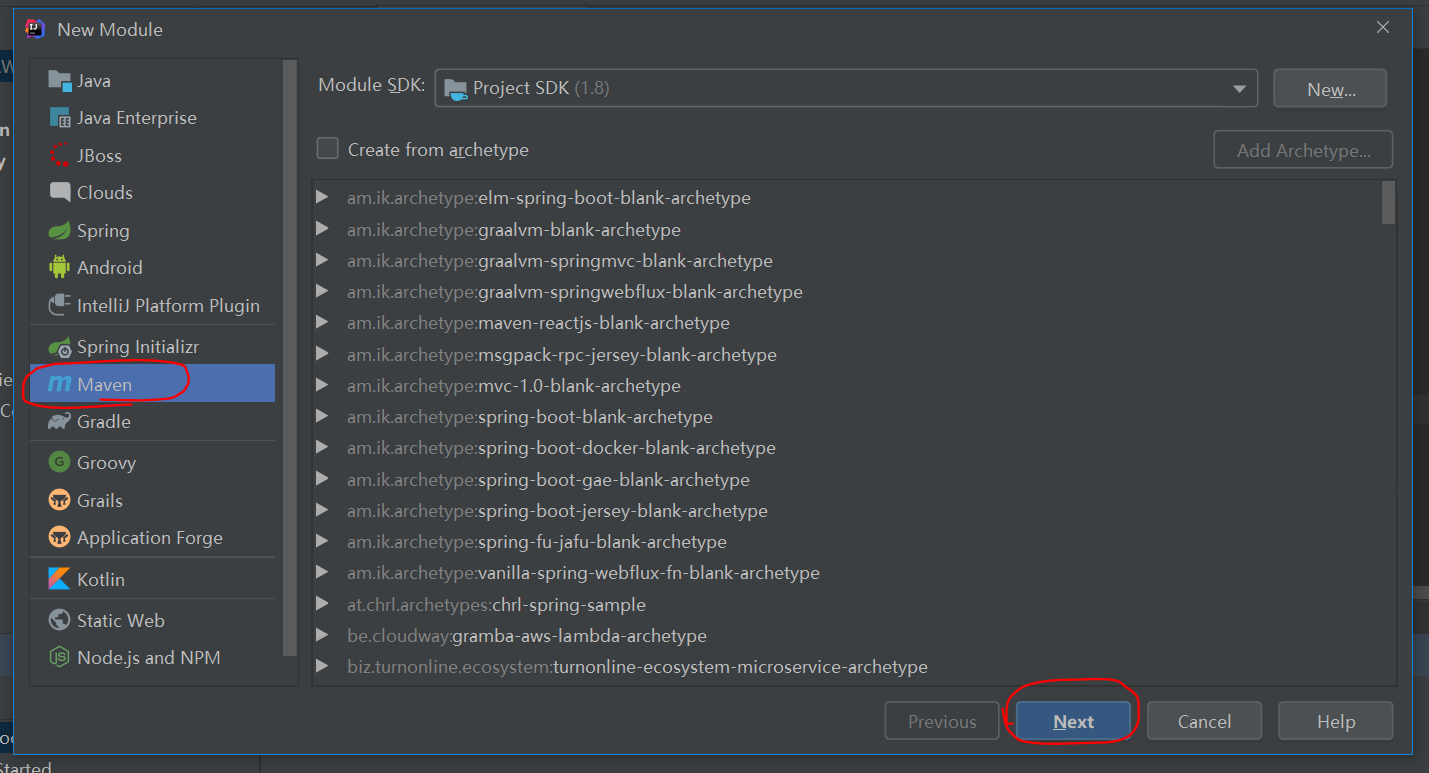
Task: Select Application Forge entry
Action: (153, 538)
